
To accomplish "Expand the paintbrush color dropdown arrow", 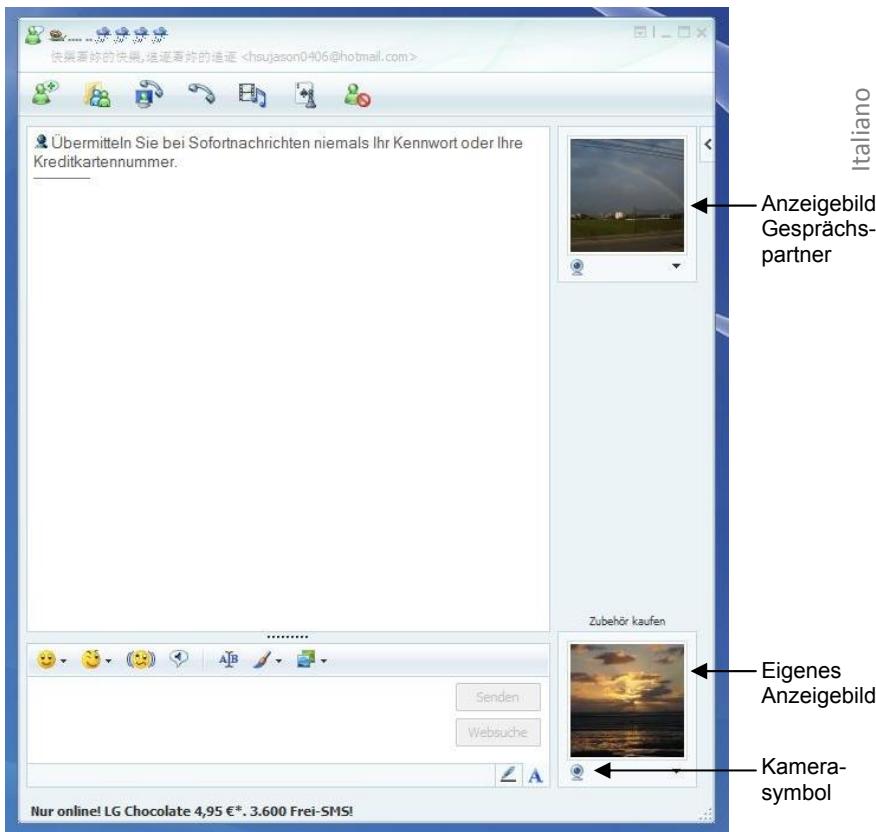I will point(278,661).
